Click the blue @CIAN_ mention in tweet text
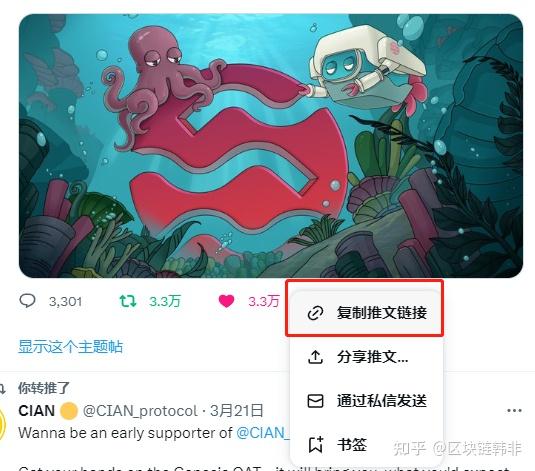The image size is (535, 471). (x=263, y=433)
